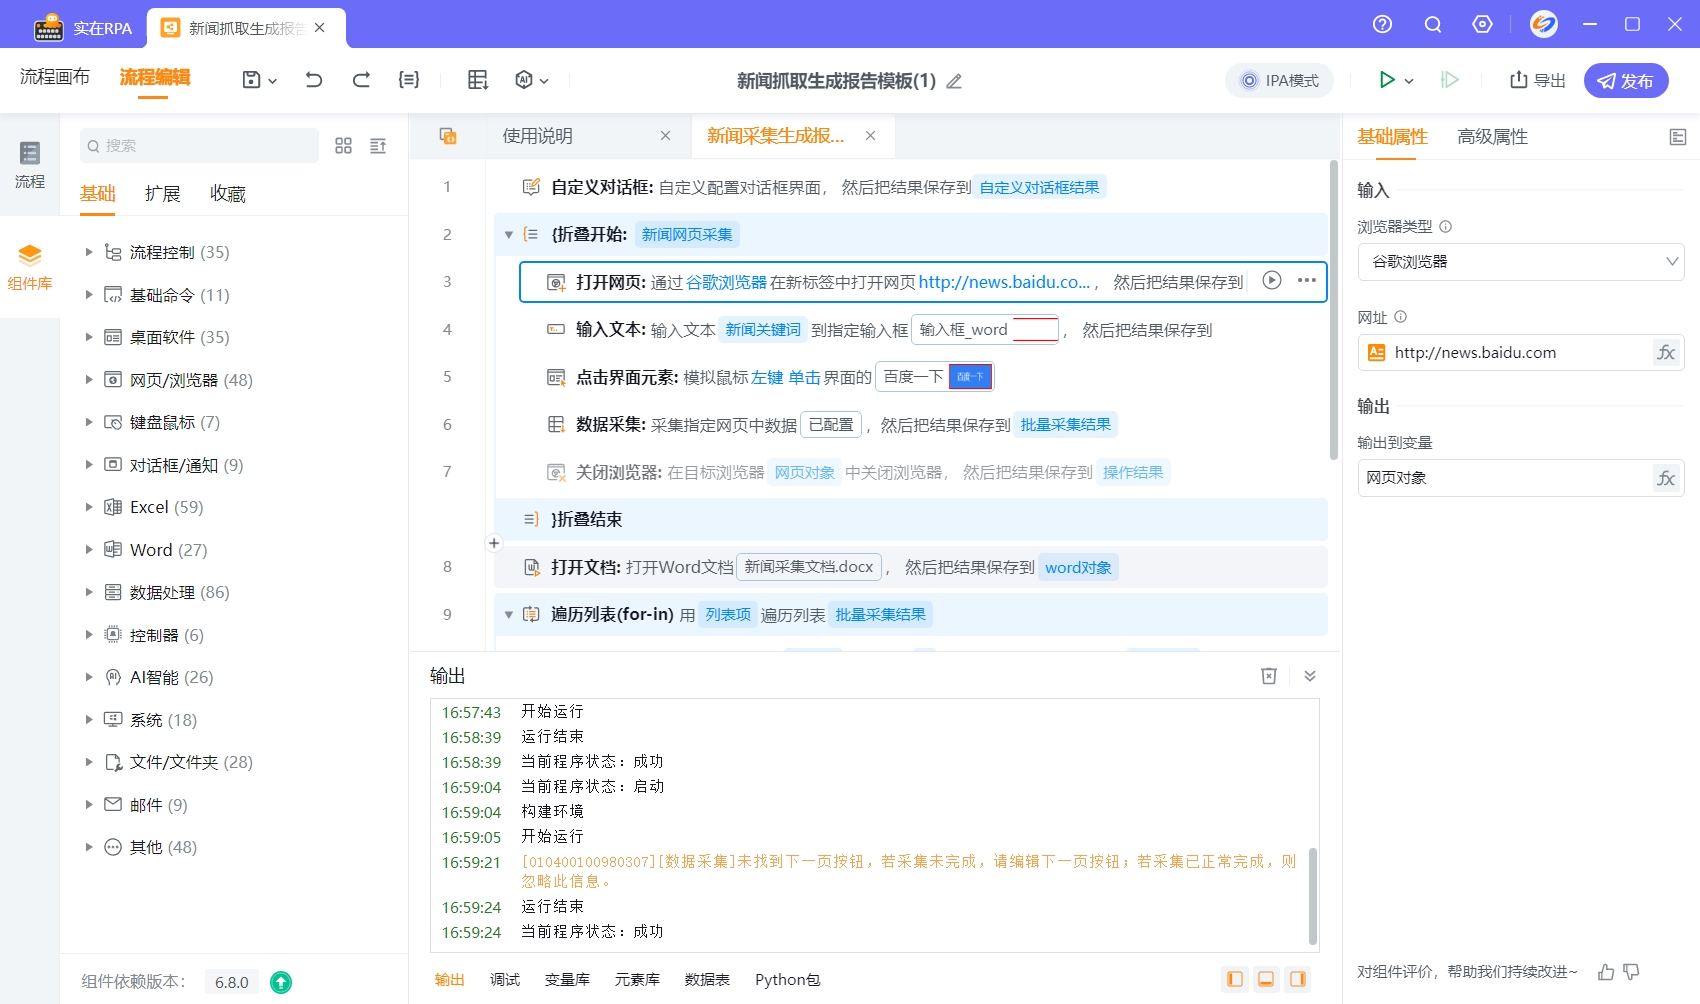Open the 元素库 bottom tab
Viewport: 1700px width, 1004px height.
[x=637, y=980]
